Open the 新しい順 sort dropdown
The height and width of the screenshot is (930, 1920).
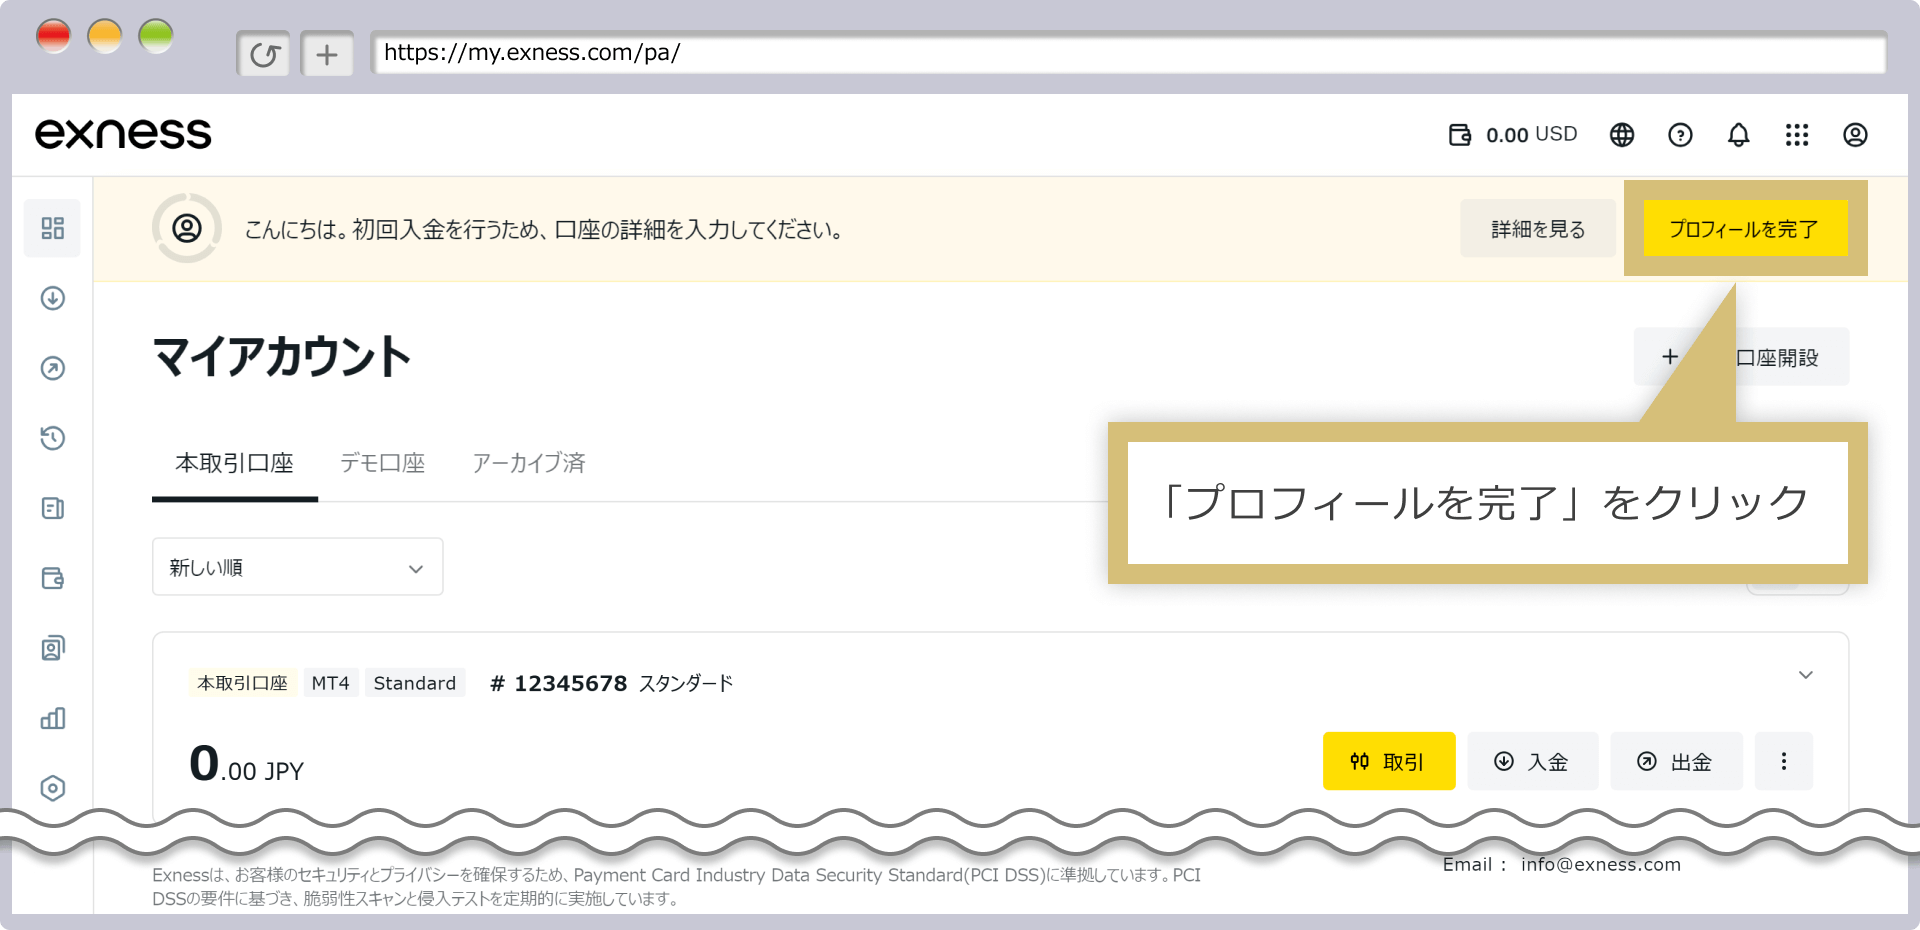tap(297, 567)
